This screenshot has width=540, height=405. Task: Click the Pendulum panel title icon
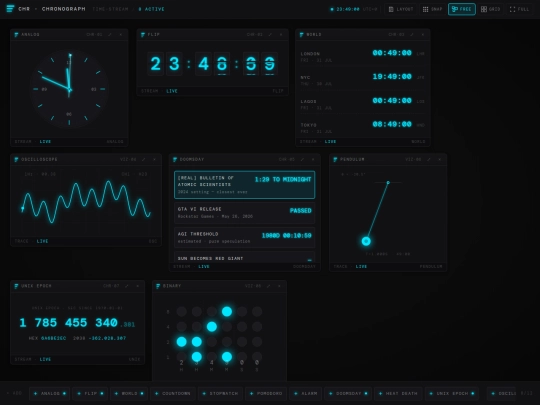pos(335,159)
